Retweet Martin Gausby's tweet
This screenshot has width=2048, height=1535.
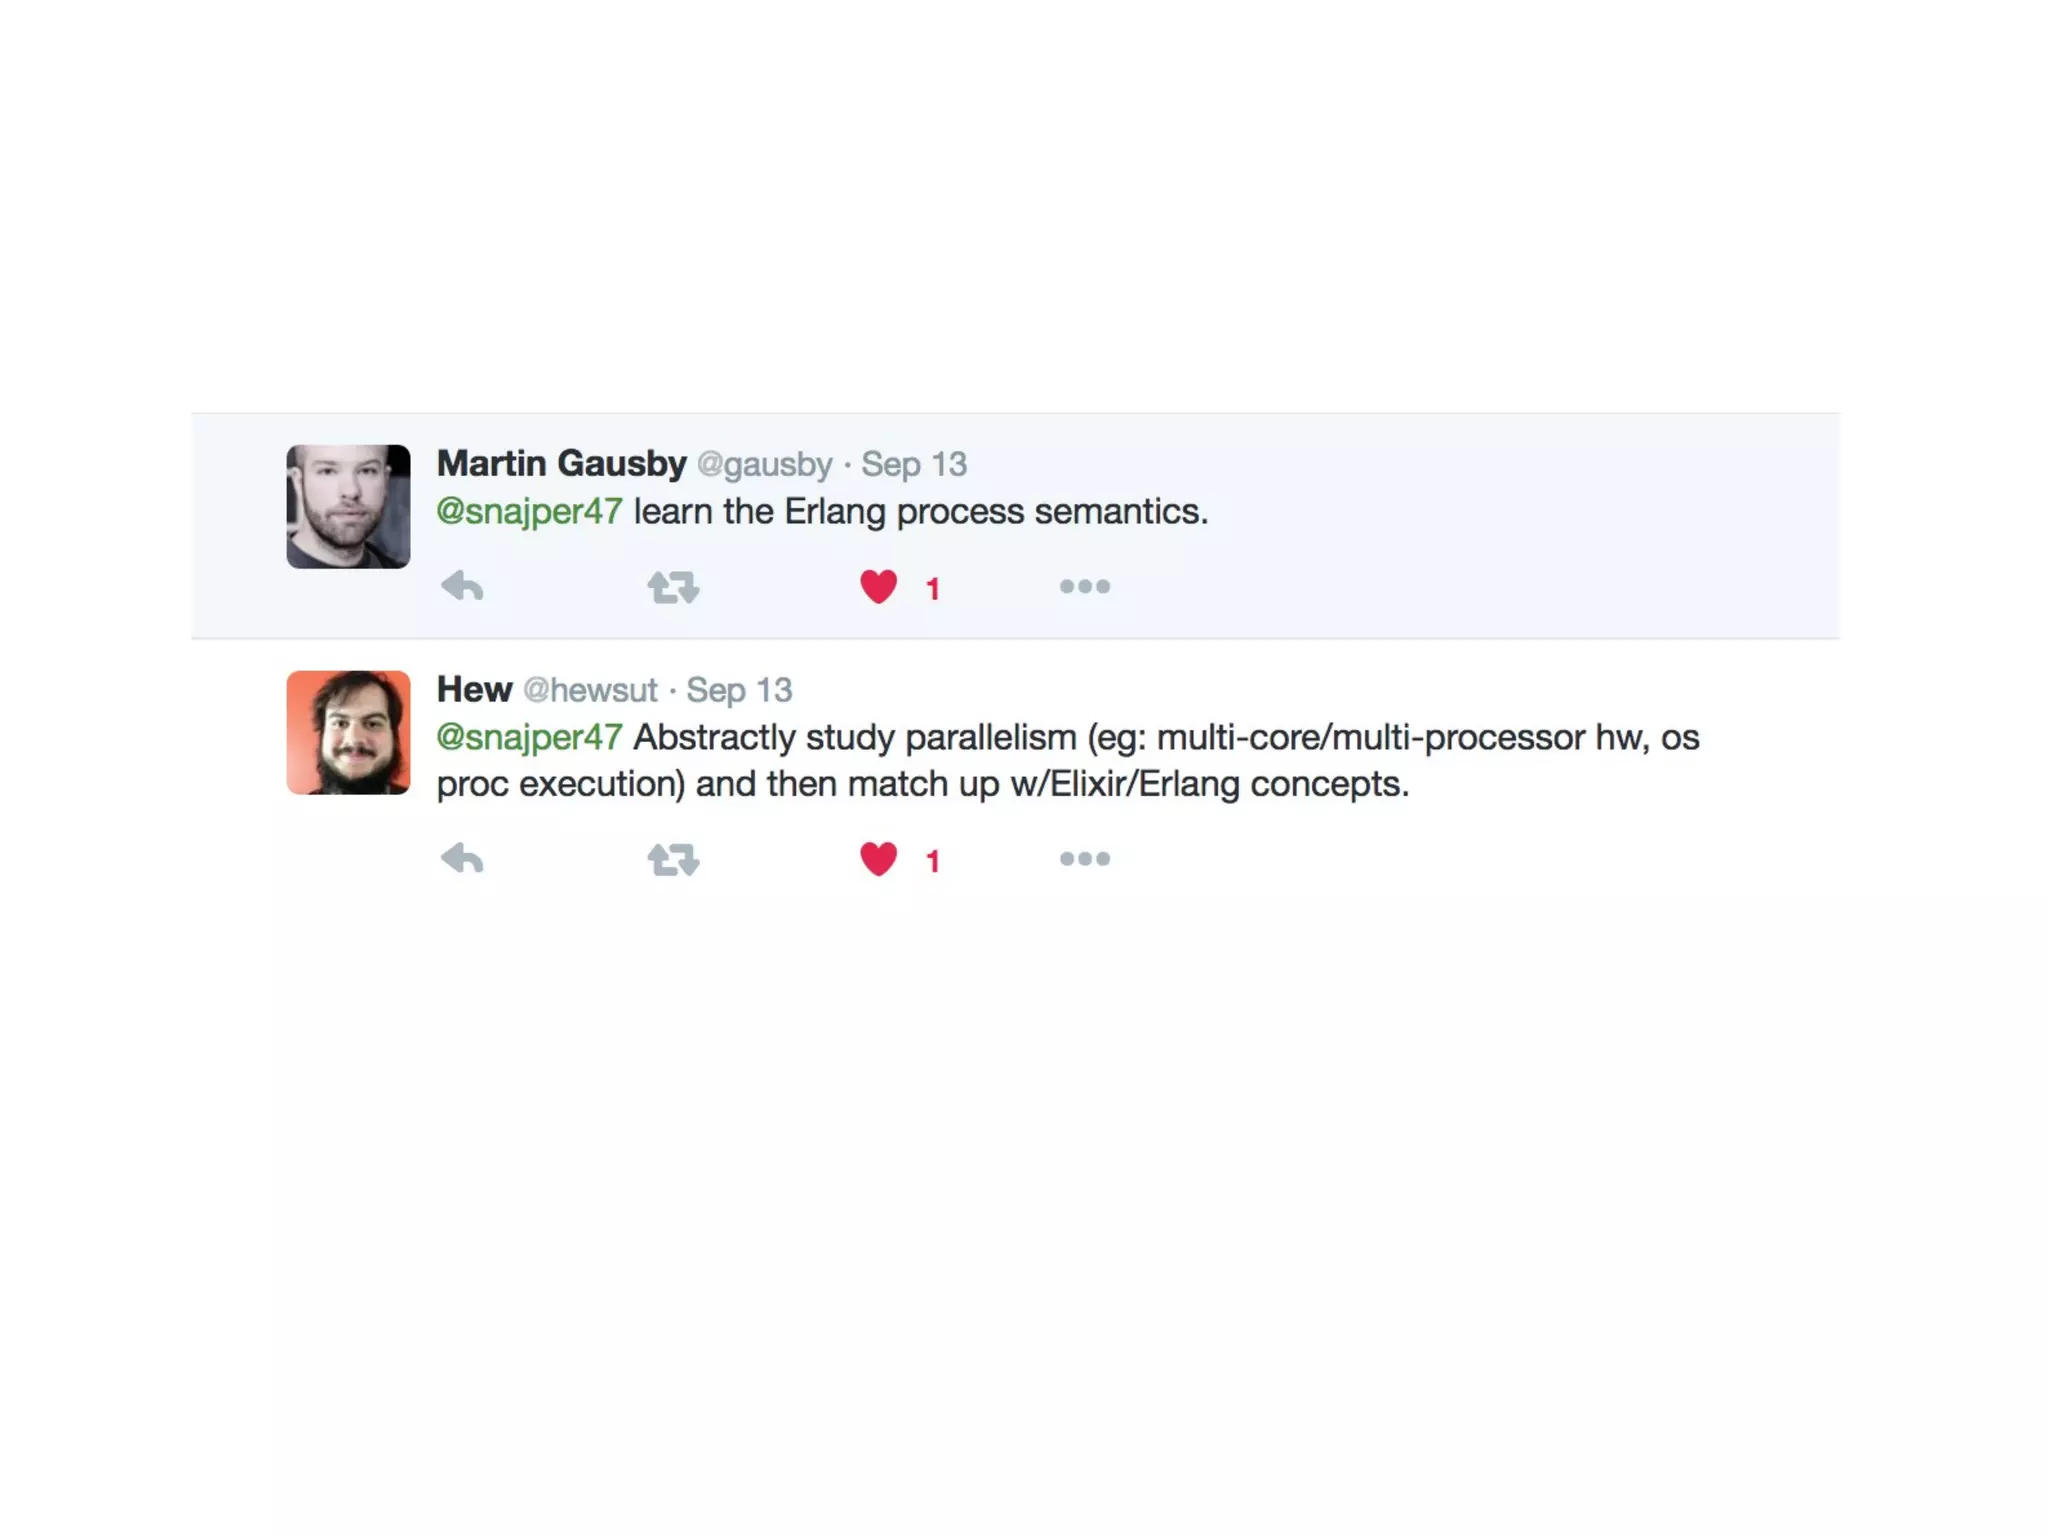(x=673, y=587)
